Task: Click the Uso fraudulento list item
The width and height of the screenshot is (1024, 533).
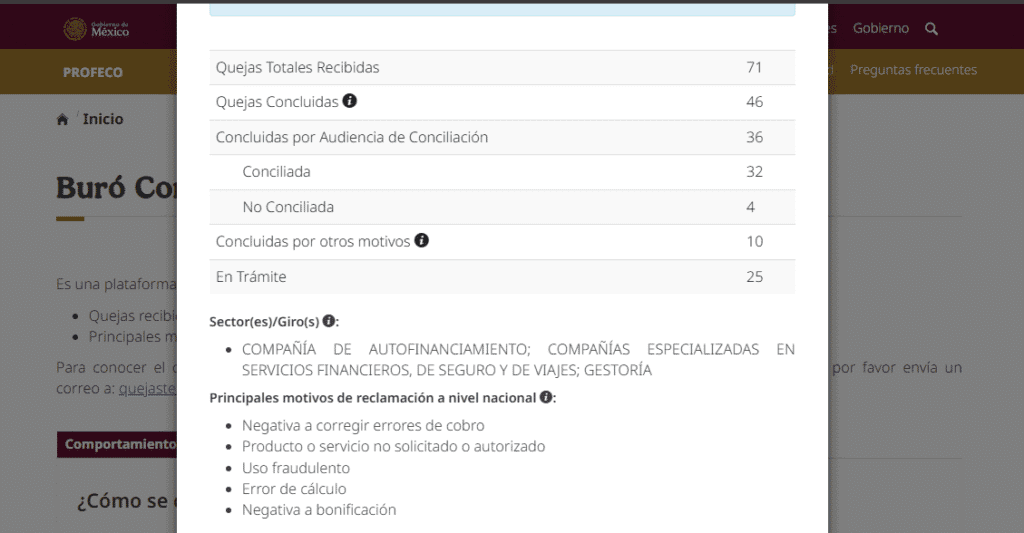Action: 295,468
